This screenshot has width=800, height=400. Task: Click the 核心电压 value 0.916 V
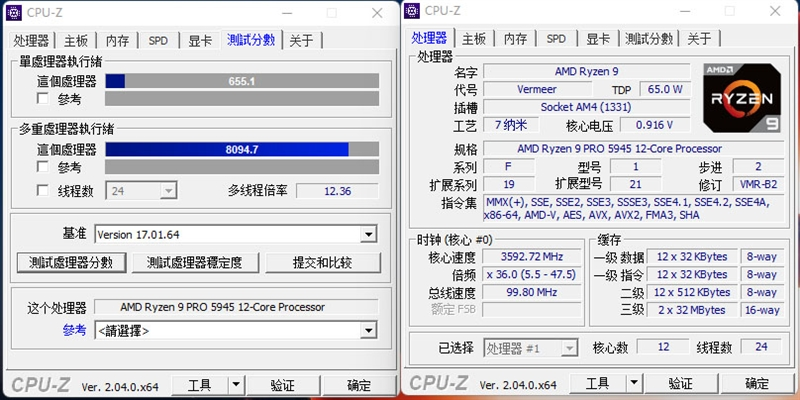tap(655, 125)
